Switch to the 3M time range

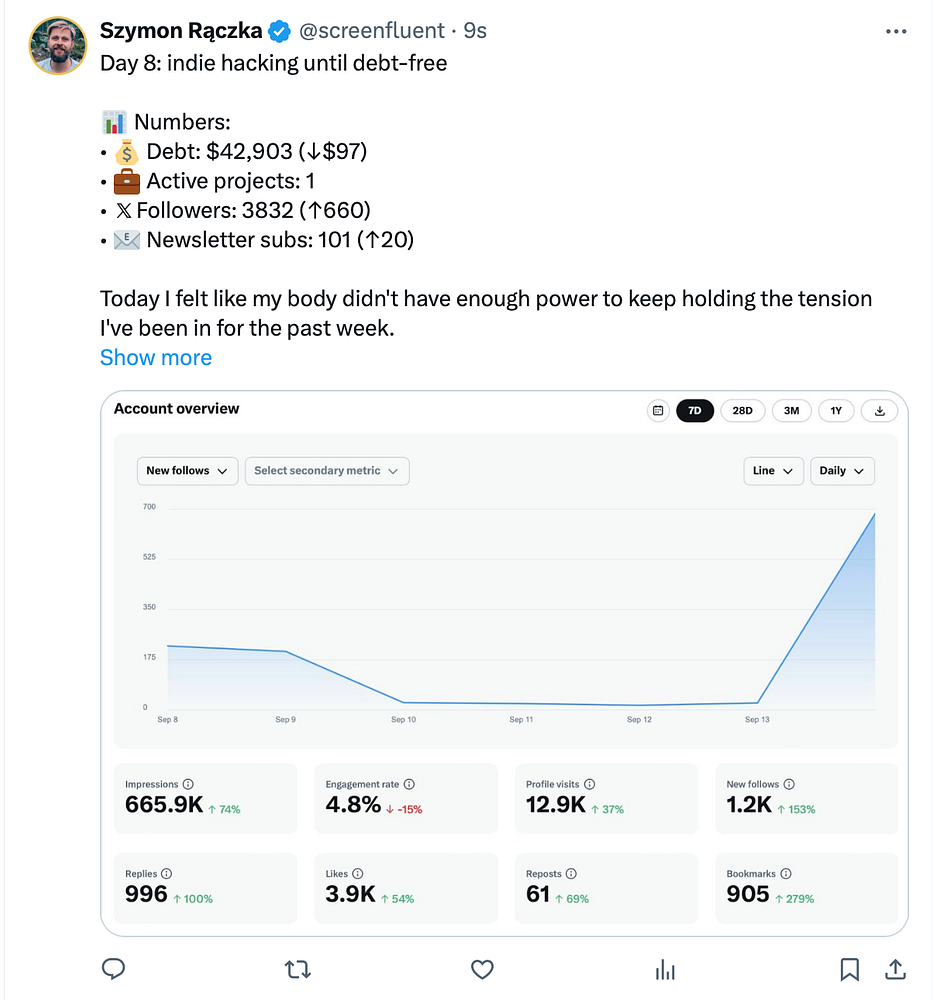coord(791,410)
